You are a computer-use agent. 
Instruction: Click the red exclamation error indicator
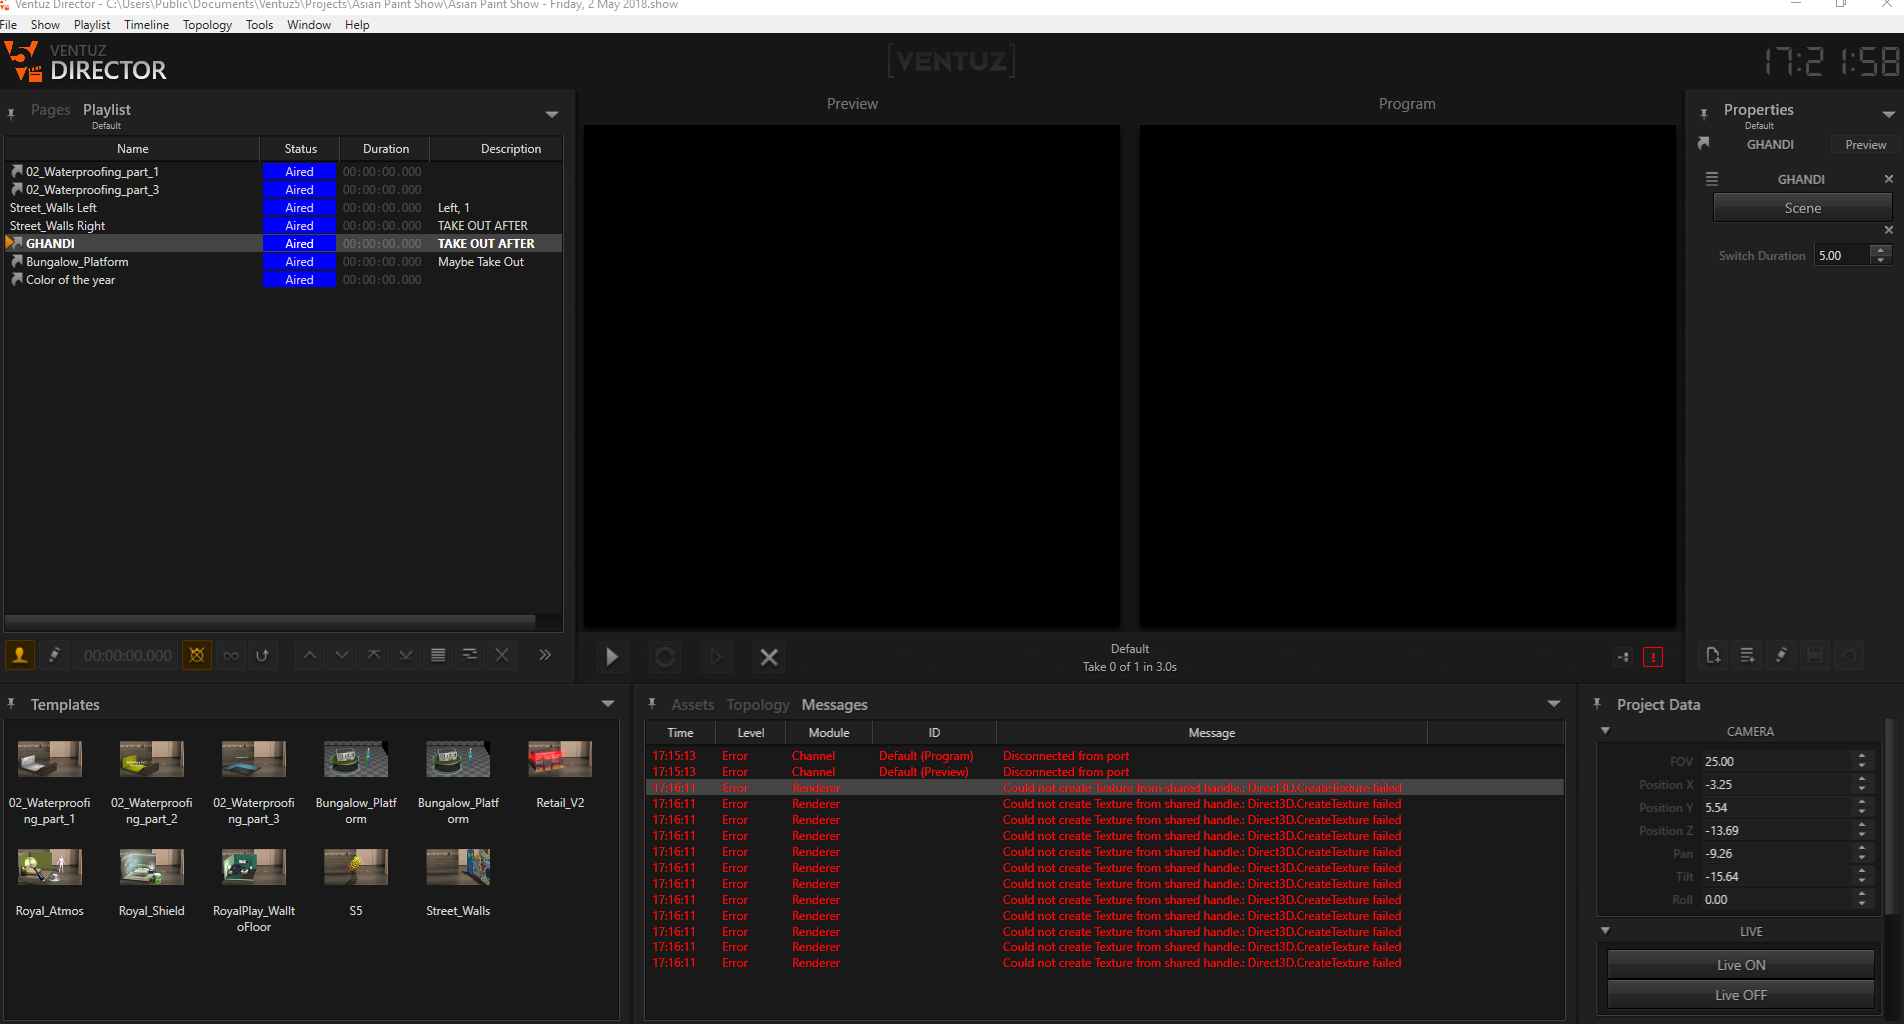tap(1653, 657)
